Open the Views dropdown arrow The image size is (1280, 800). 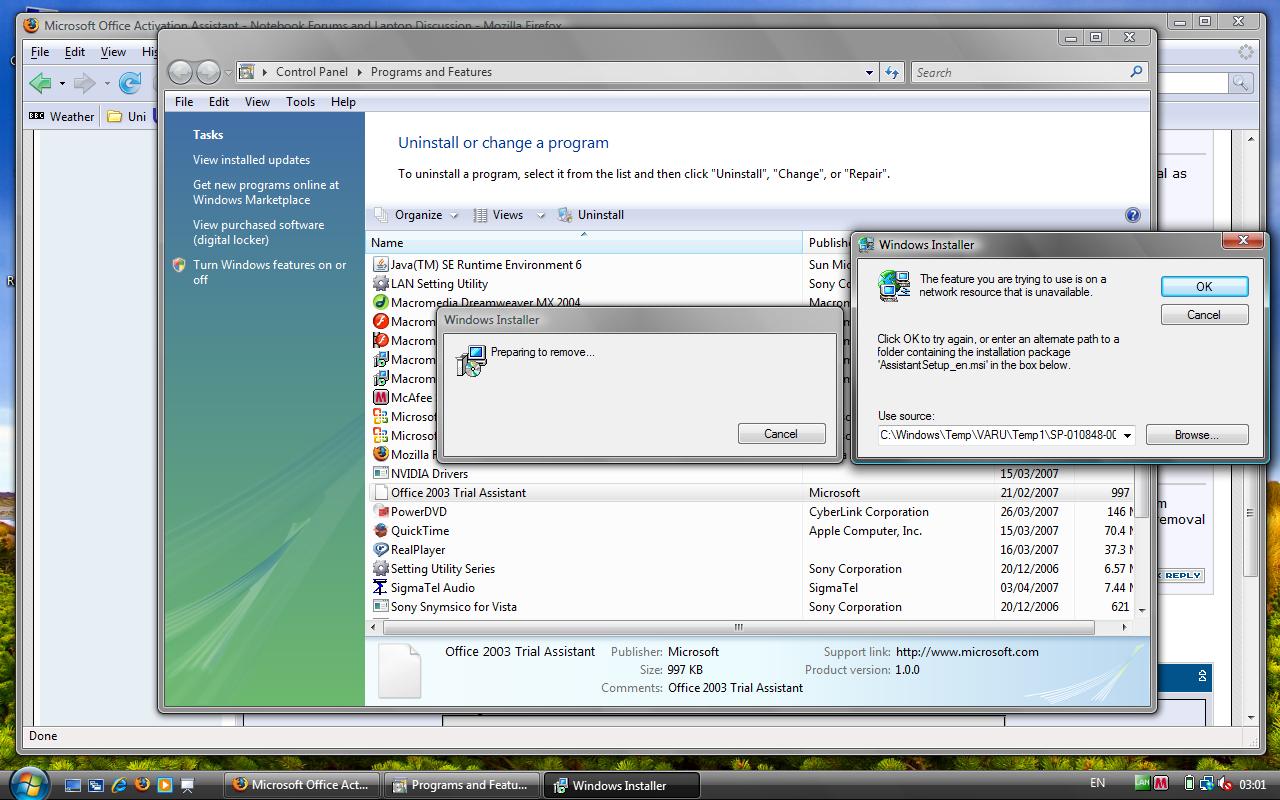click(541, 215)
